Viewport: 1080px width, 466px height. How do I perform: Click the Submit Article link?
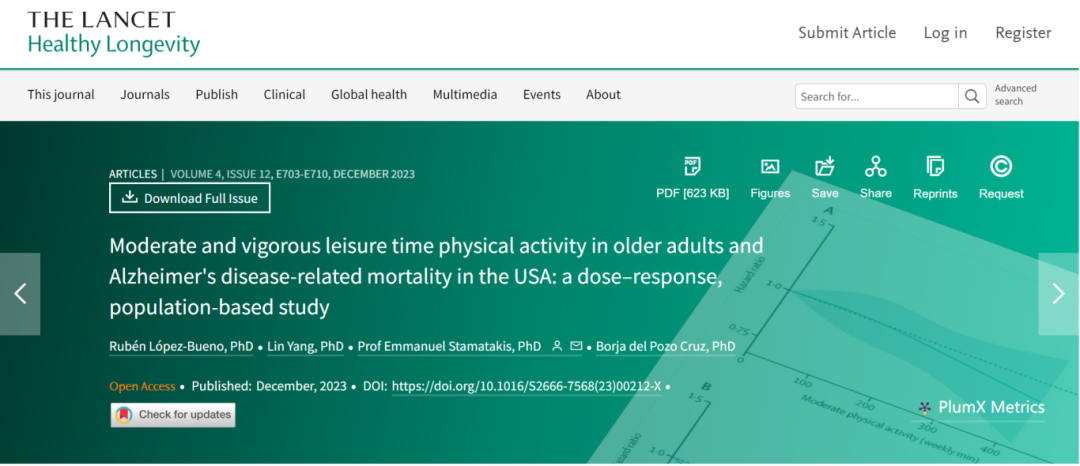pos(847,33)
